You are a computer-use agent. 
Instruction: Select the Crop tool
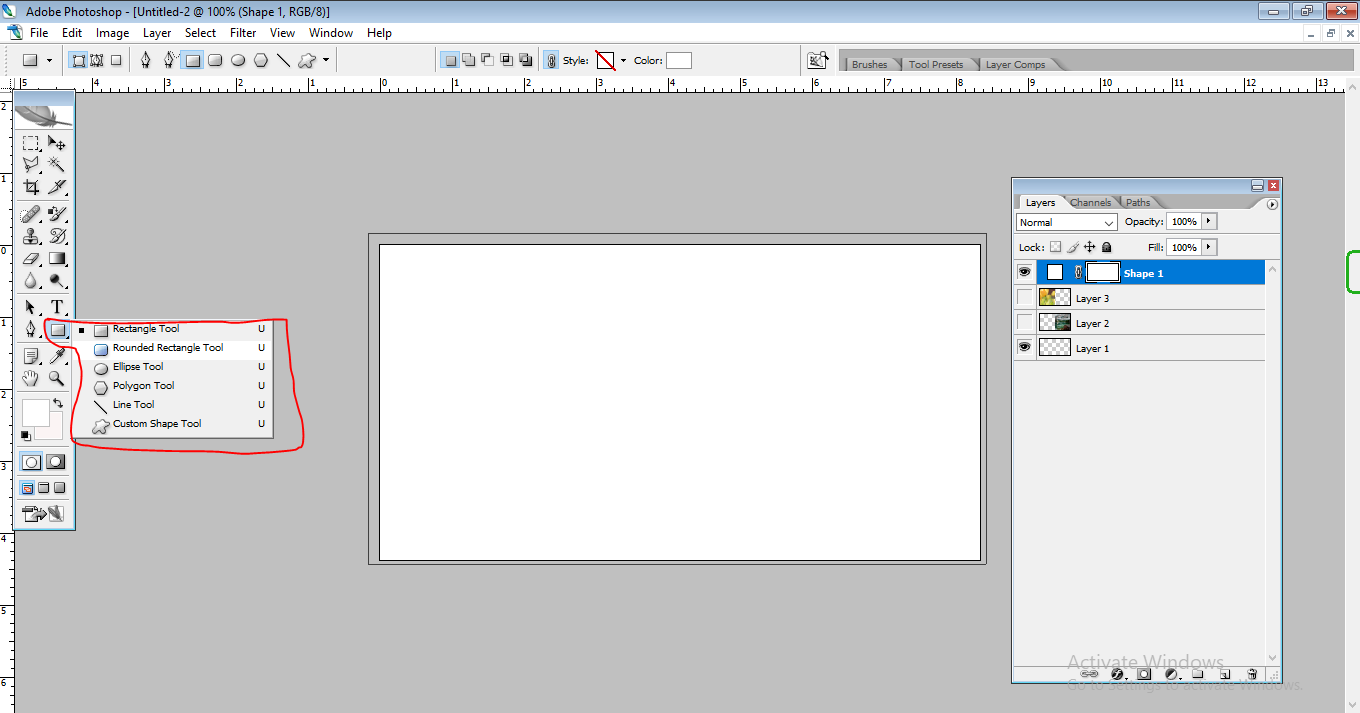(31, 186)
